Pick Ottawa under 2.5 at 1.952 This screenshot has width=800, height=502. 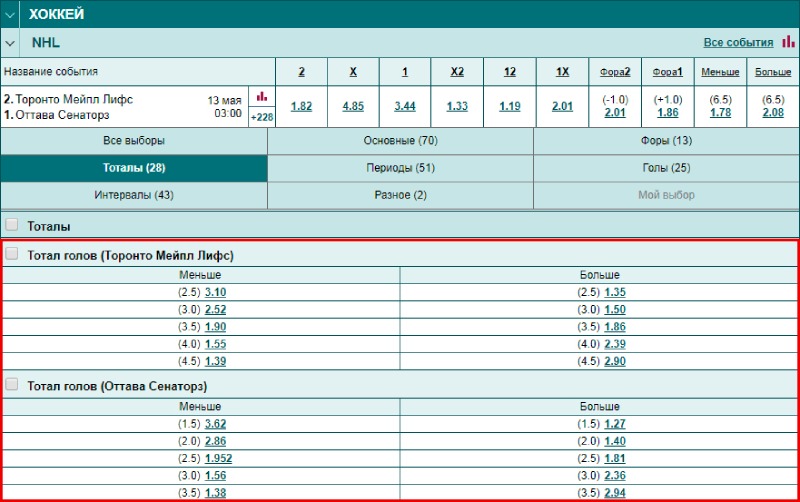(218, 459)
